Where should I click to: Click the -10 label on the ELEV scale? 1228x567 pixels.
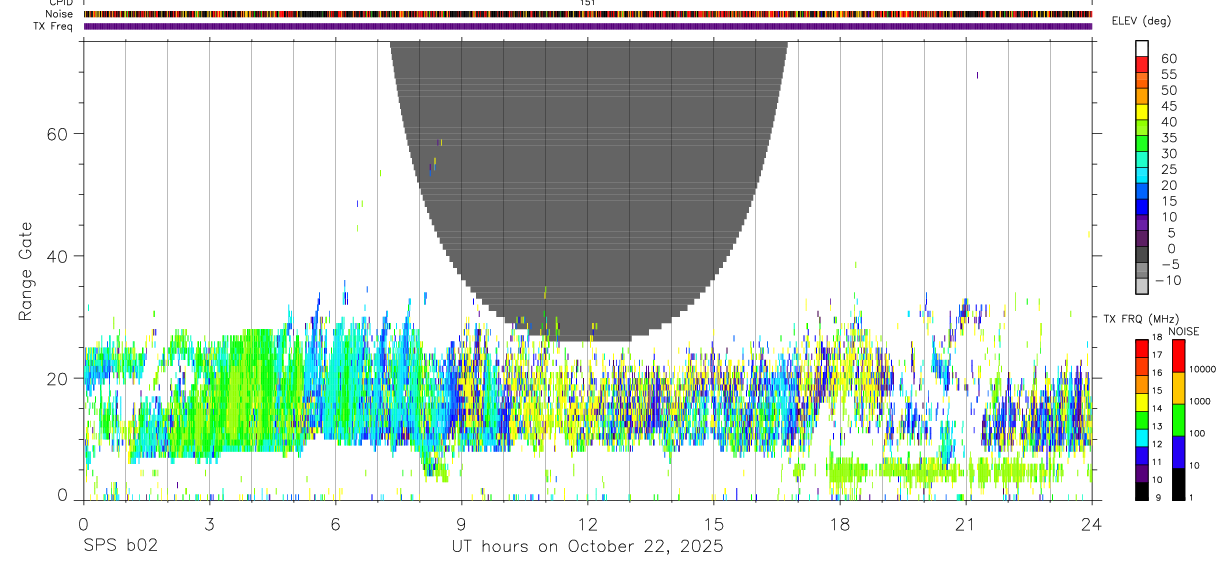point(1171,280)
